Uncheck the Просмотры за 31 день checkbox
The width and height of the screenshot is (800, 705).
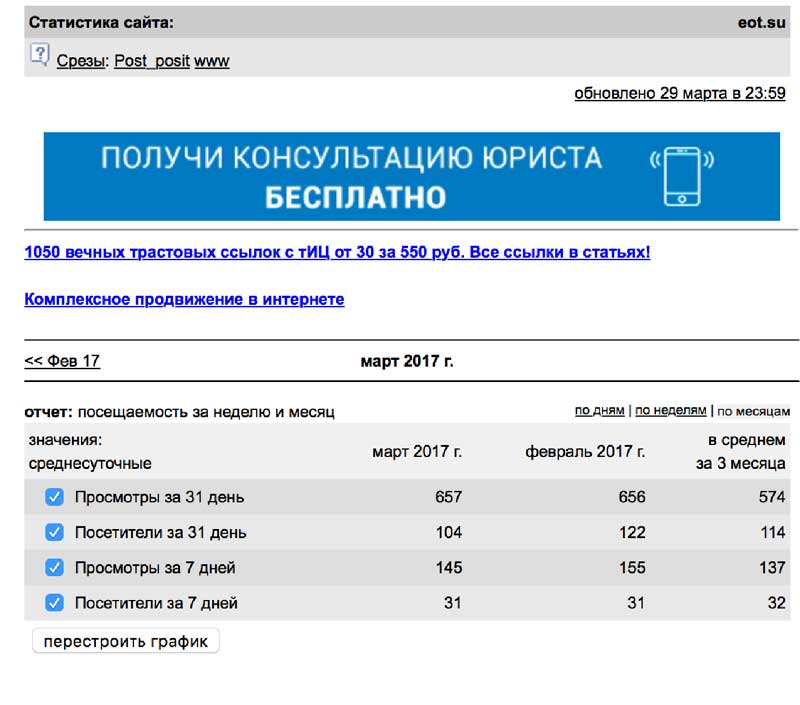(x=55, y=497)
